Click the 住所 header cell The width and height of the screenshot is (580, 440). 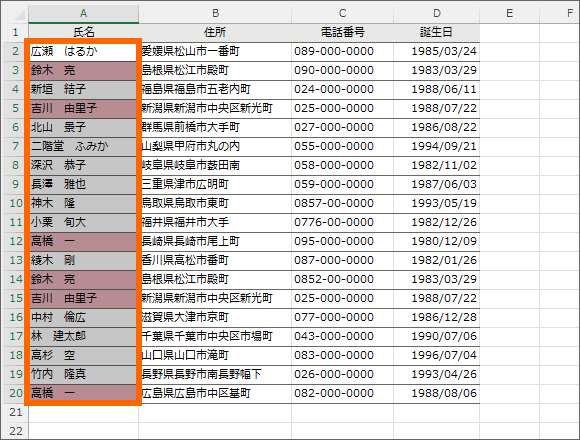[215, 32]
